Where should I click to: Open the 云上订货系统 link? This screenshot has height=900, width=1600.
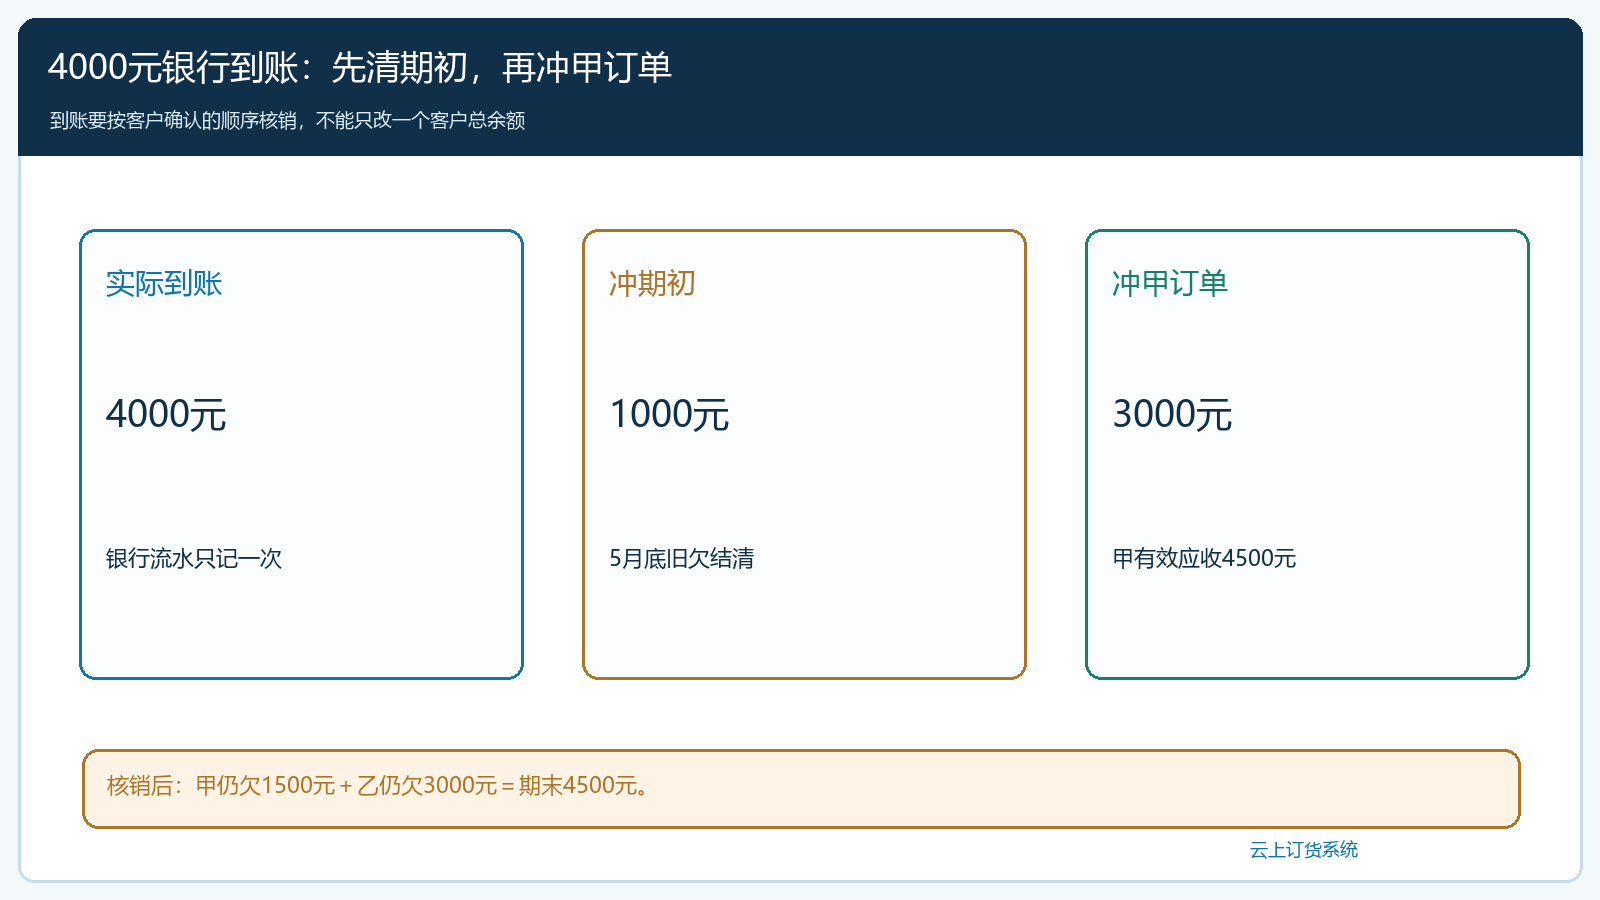tap(1304, 850)
